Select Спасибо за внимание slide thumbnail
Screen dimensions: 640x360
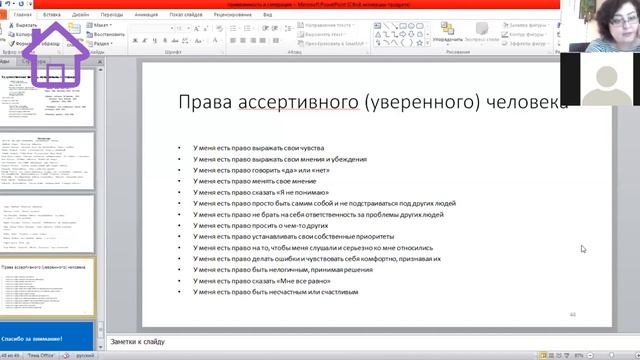[47, 335]
